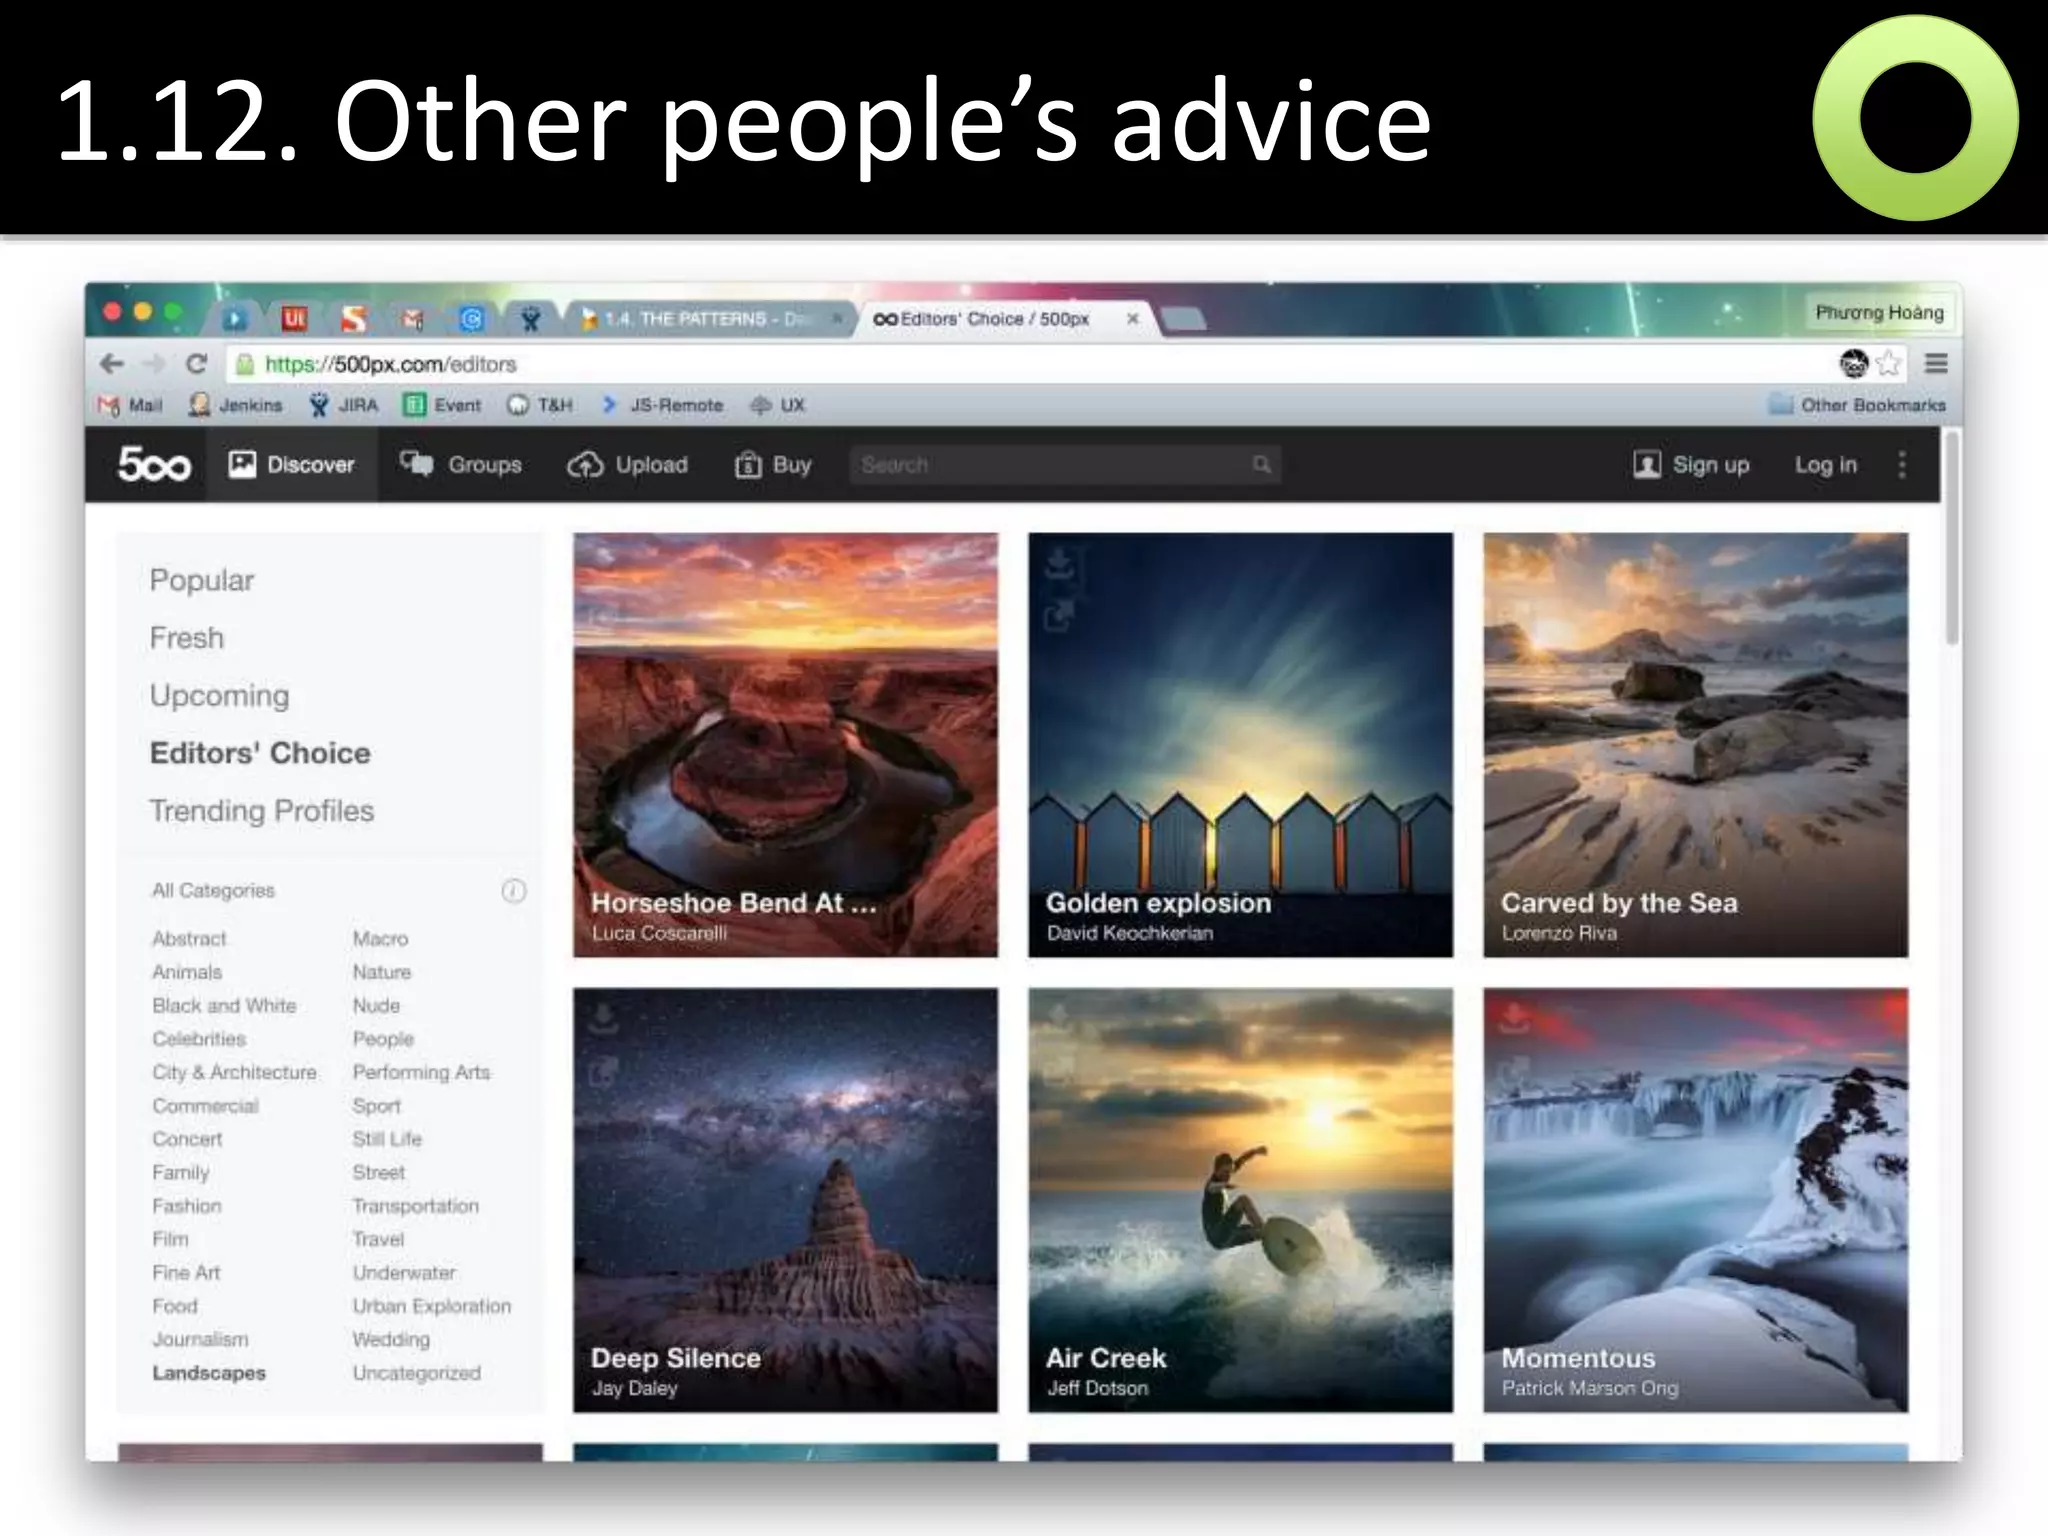Click the browser extension icon beside star
Viewport: 2048px width, 1536px height.
point(1854,363)
